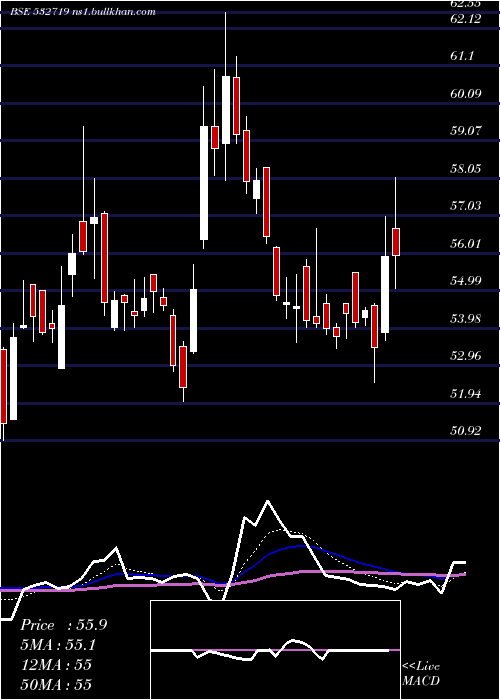Viewport: 500px width, 700px height.
Task: Select the 57.03 price axis label
Action: click(466, 205)
